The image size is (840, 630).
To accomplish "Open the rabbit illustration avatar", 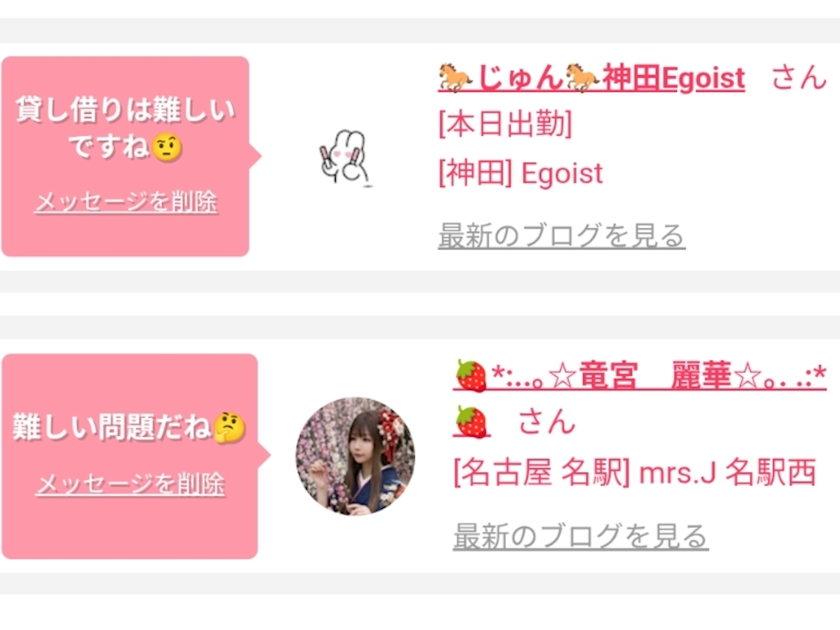I will 344,158.
